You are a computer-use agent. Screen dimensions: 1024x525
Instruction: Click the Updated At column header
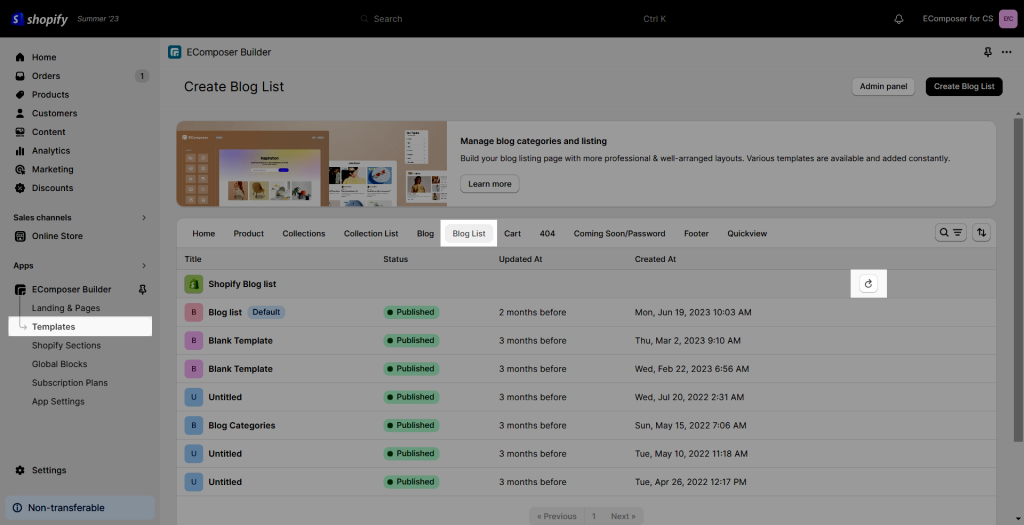[520, 259]
